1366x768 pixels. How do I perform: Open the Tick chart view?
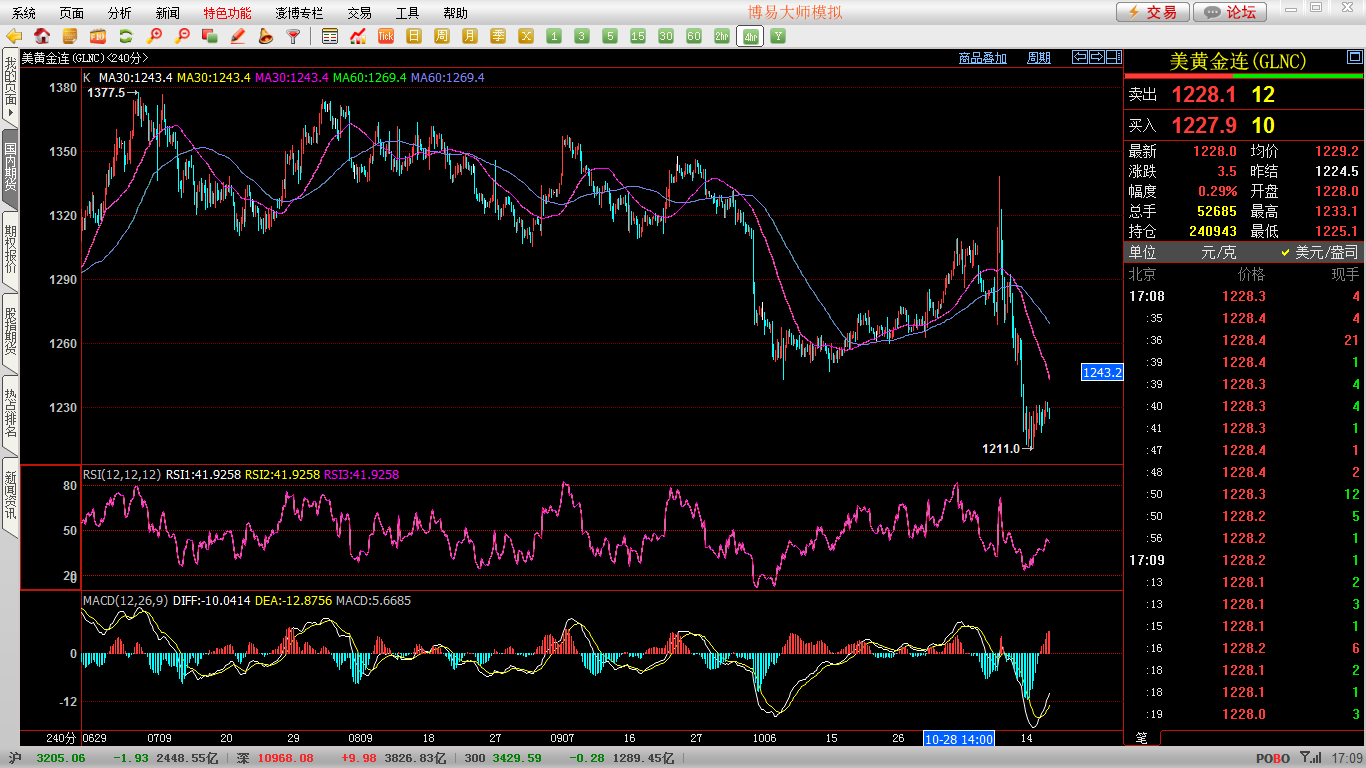coord(386,36)
